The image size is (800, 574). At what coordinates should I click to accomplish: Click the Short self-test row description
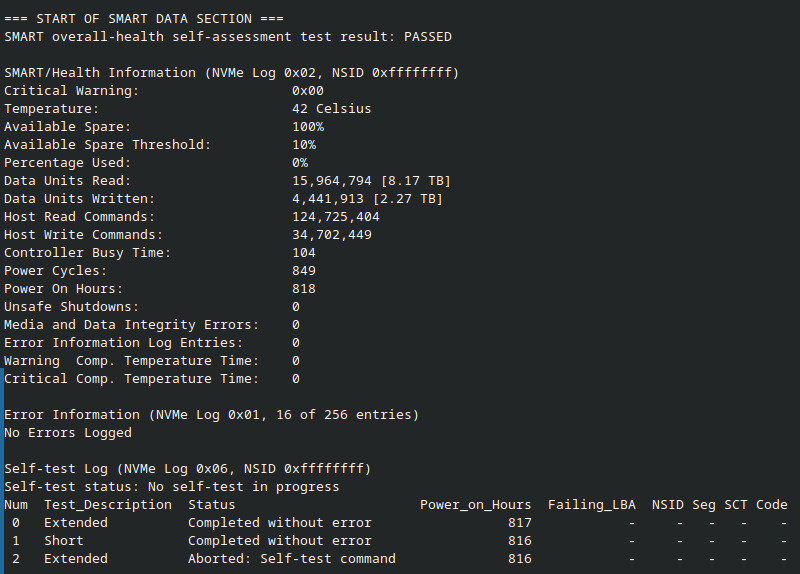[x=64, y=541]
